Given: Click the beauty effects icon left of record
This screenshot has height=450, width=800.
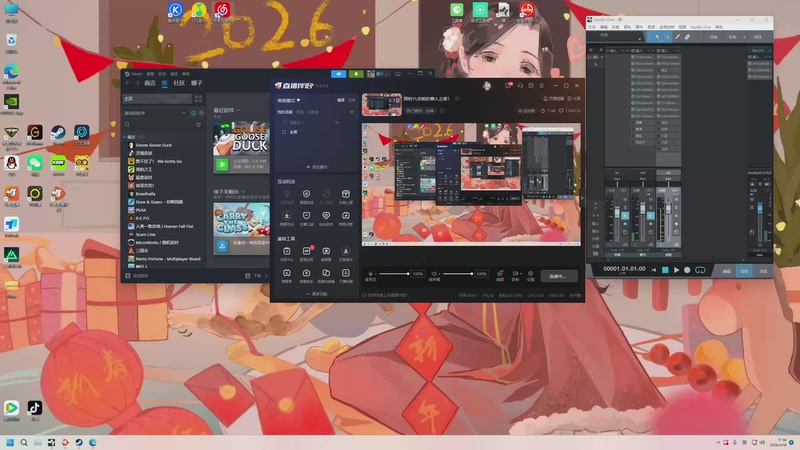Looking at the screenshot, I should (500, 274).
